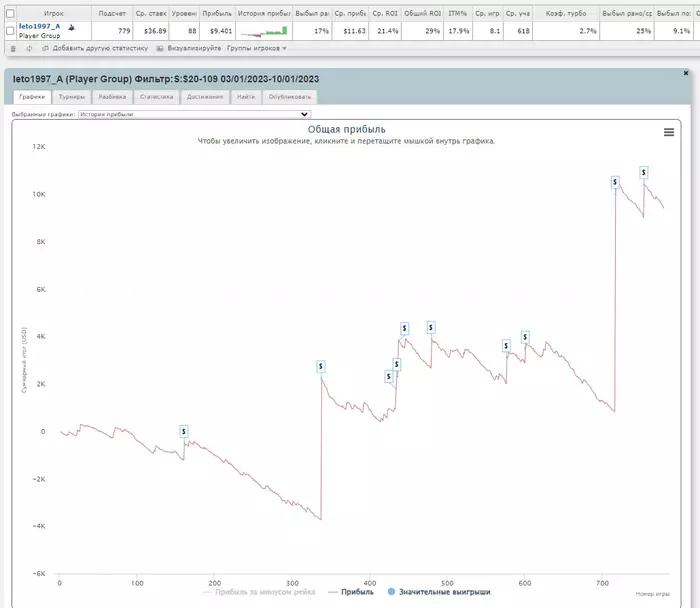
Task: Switch to the Турниры tab
Action: pyautogui.click(x=71, y=97)
